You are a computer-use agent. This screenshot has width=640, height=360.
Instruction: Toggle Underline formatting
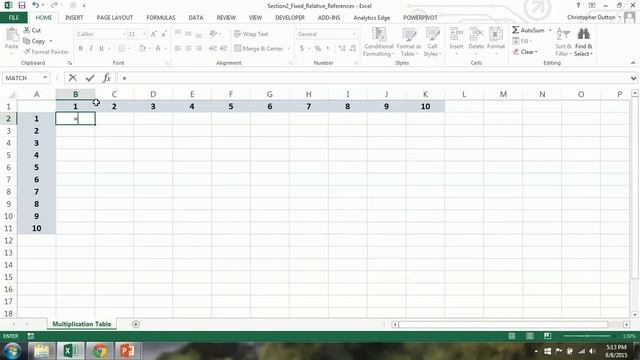[x=101, y=48]
